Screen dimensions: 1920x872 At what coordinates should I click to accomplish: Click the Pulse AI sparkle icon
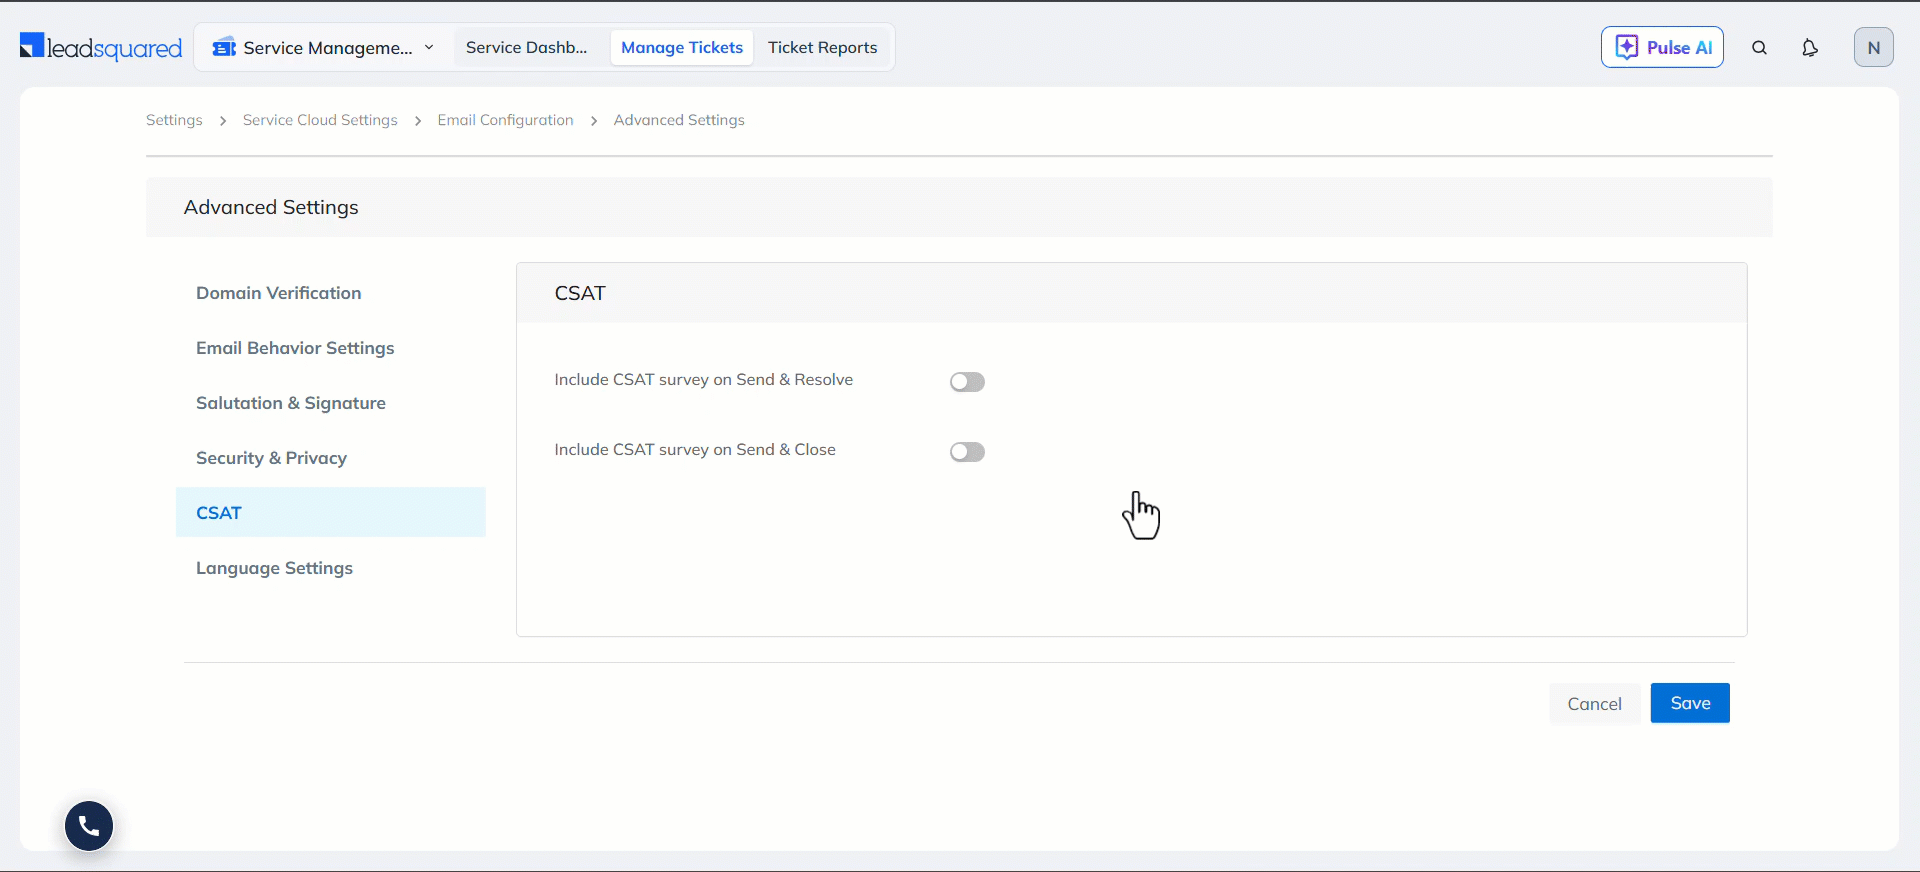point(1627,47)
